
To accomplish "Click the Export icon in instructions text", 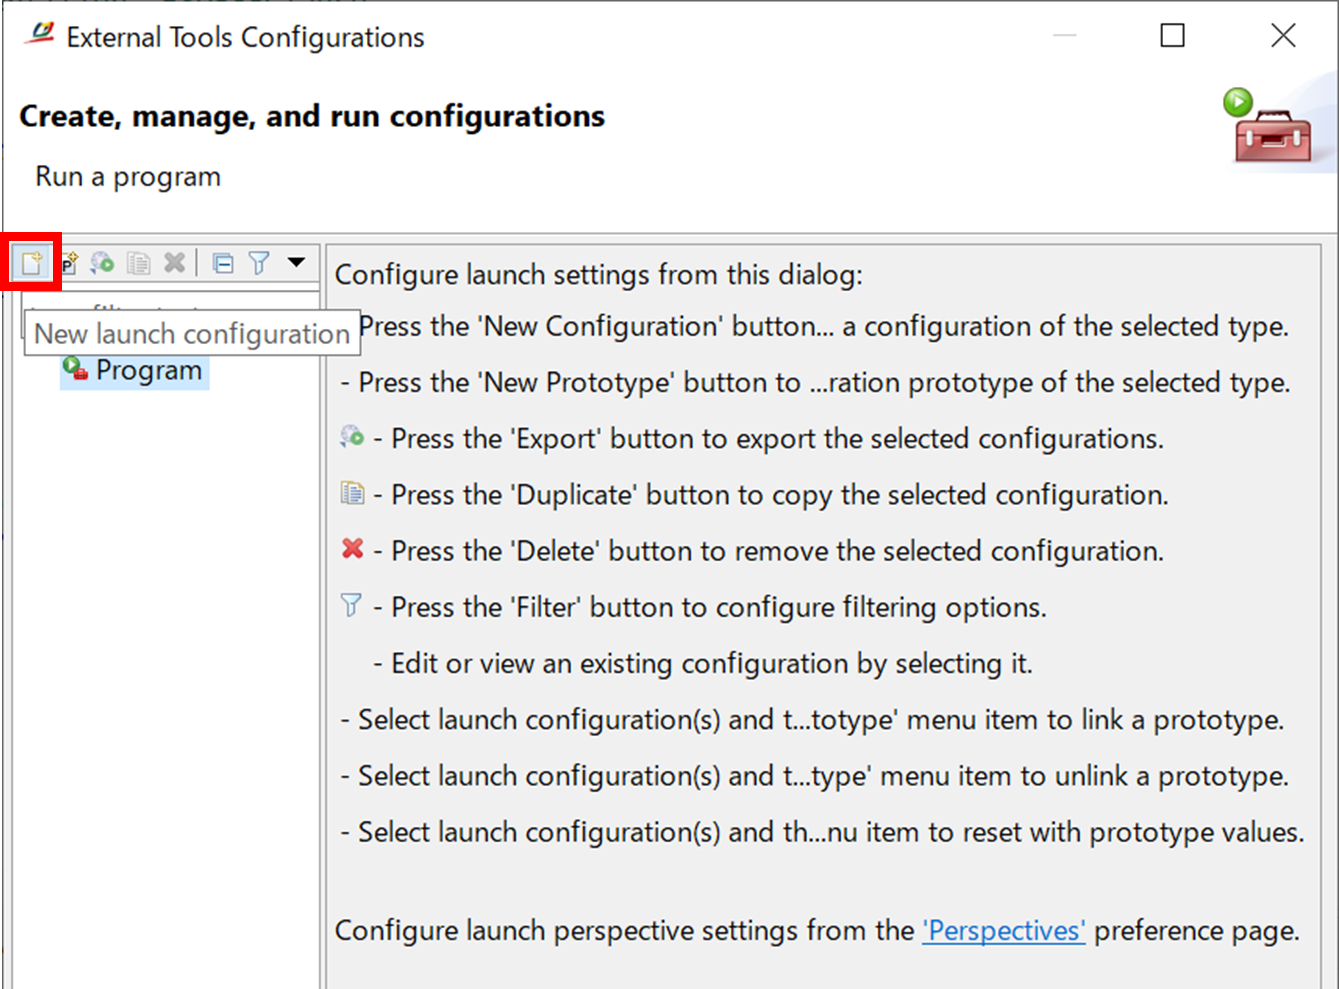I will (x=352, y=437).
